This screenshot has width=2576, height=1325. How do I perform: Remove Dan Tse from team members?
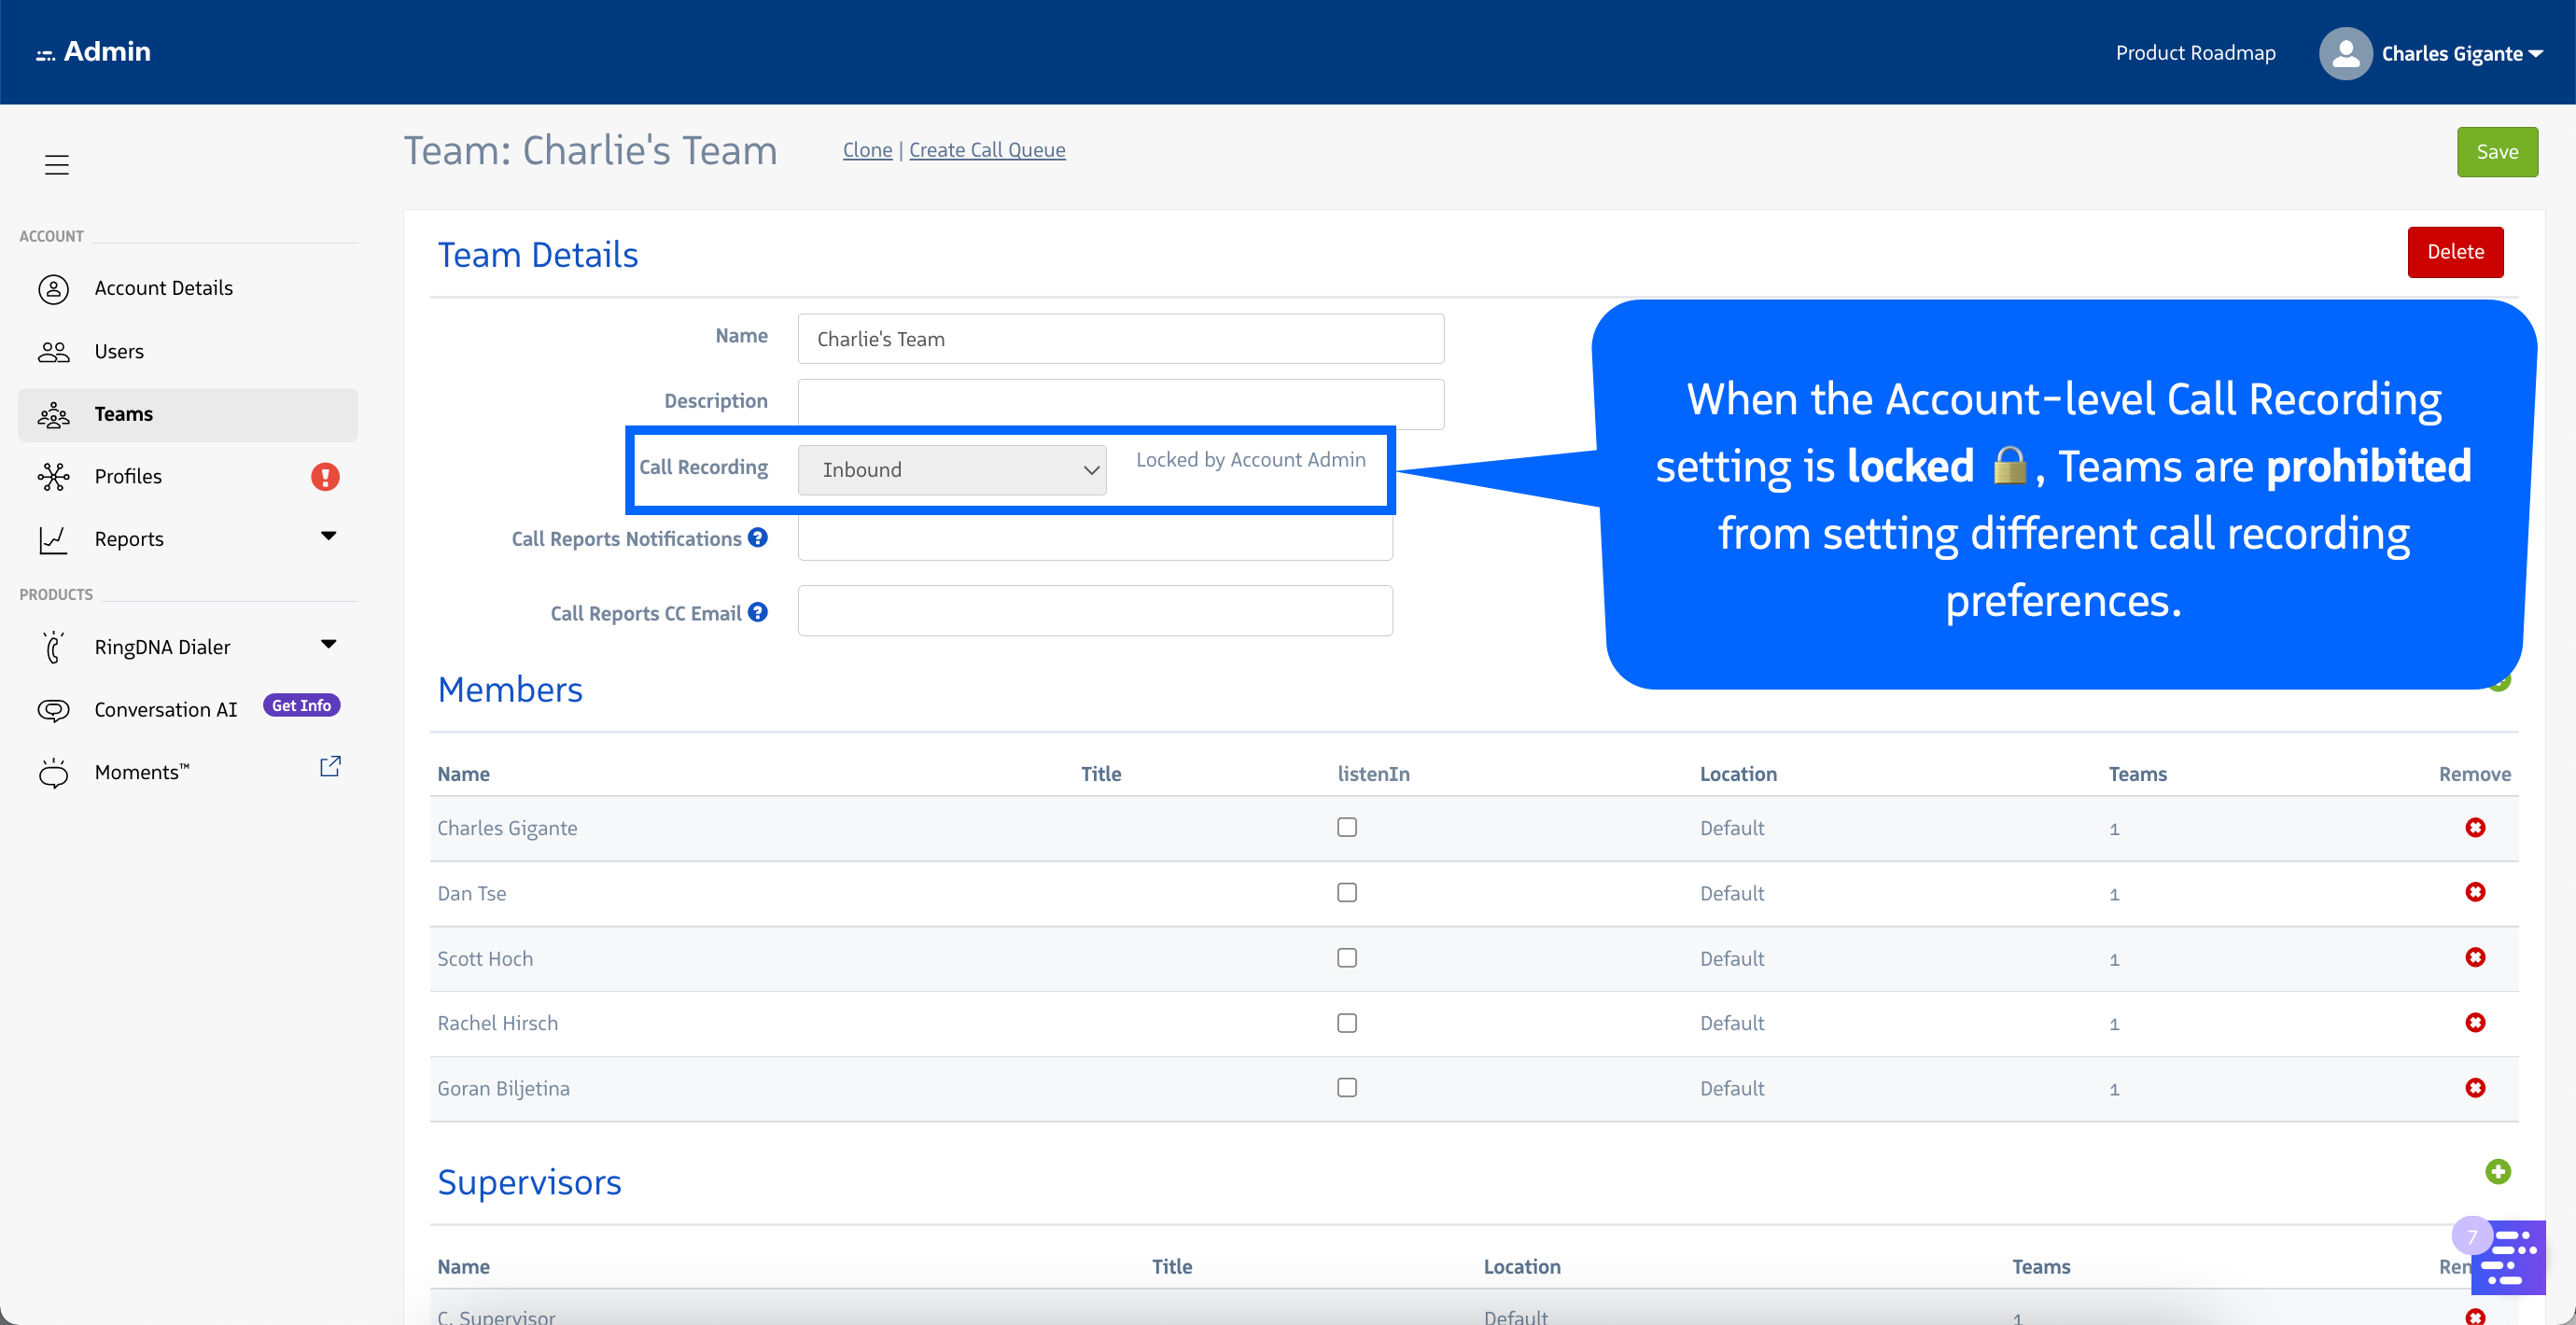2474,892
